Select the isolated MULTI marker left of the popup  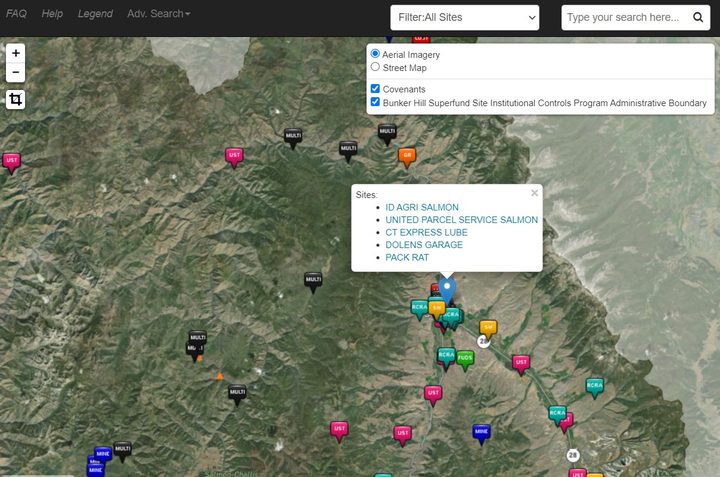click(x=313, y=282)
